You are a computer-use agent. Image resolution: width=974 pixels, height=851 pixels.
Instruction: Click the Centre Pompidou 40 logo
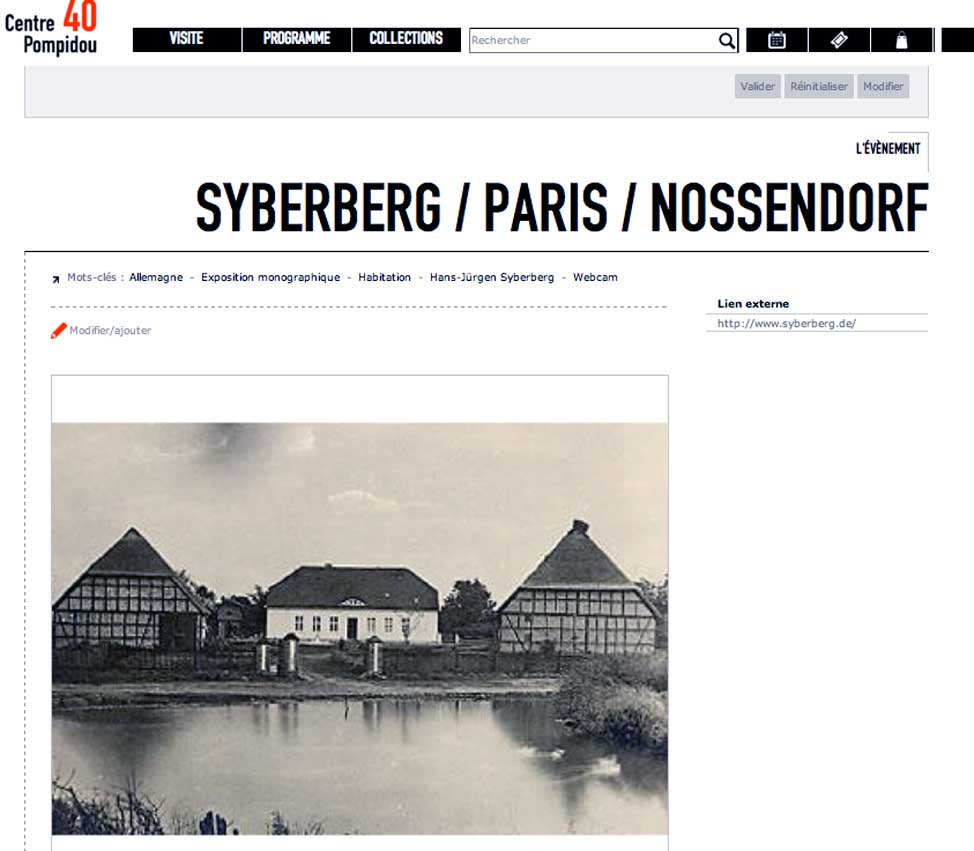click(x=51, y=28)
